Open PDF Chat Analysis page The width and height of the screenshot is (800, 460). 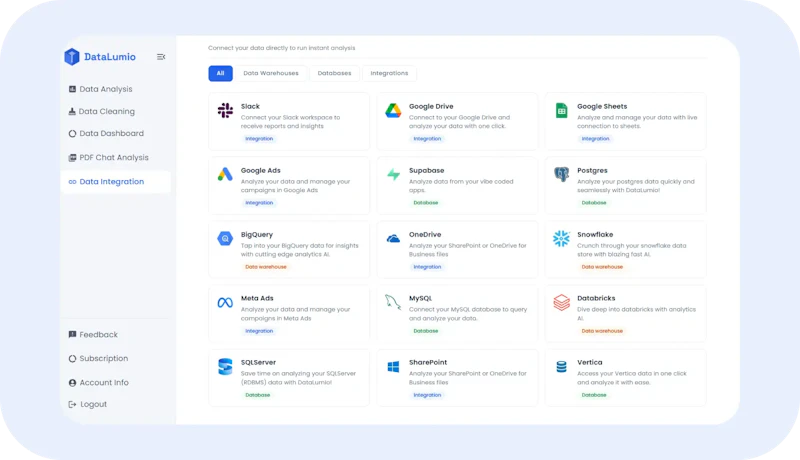click(x=115, y=158)
